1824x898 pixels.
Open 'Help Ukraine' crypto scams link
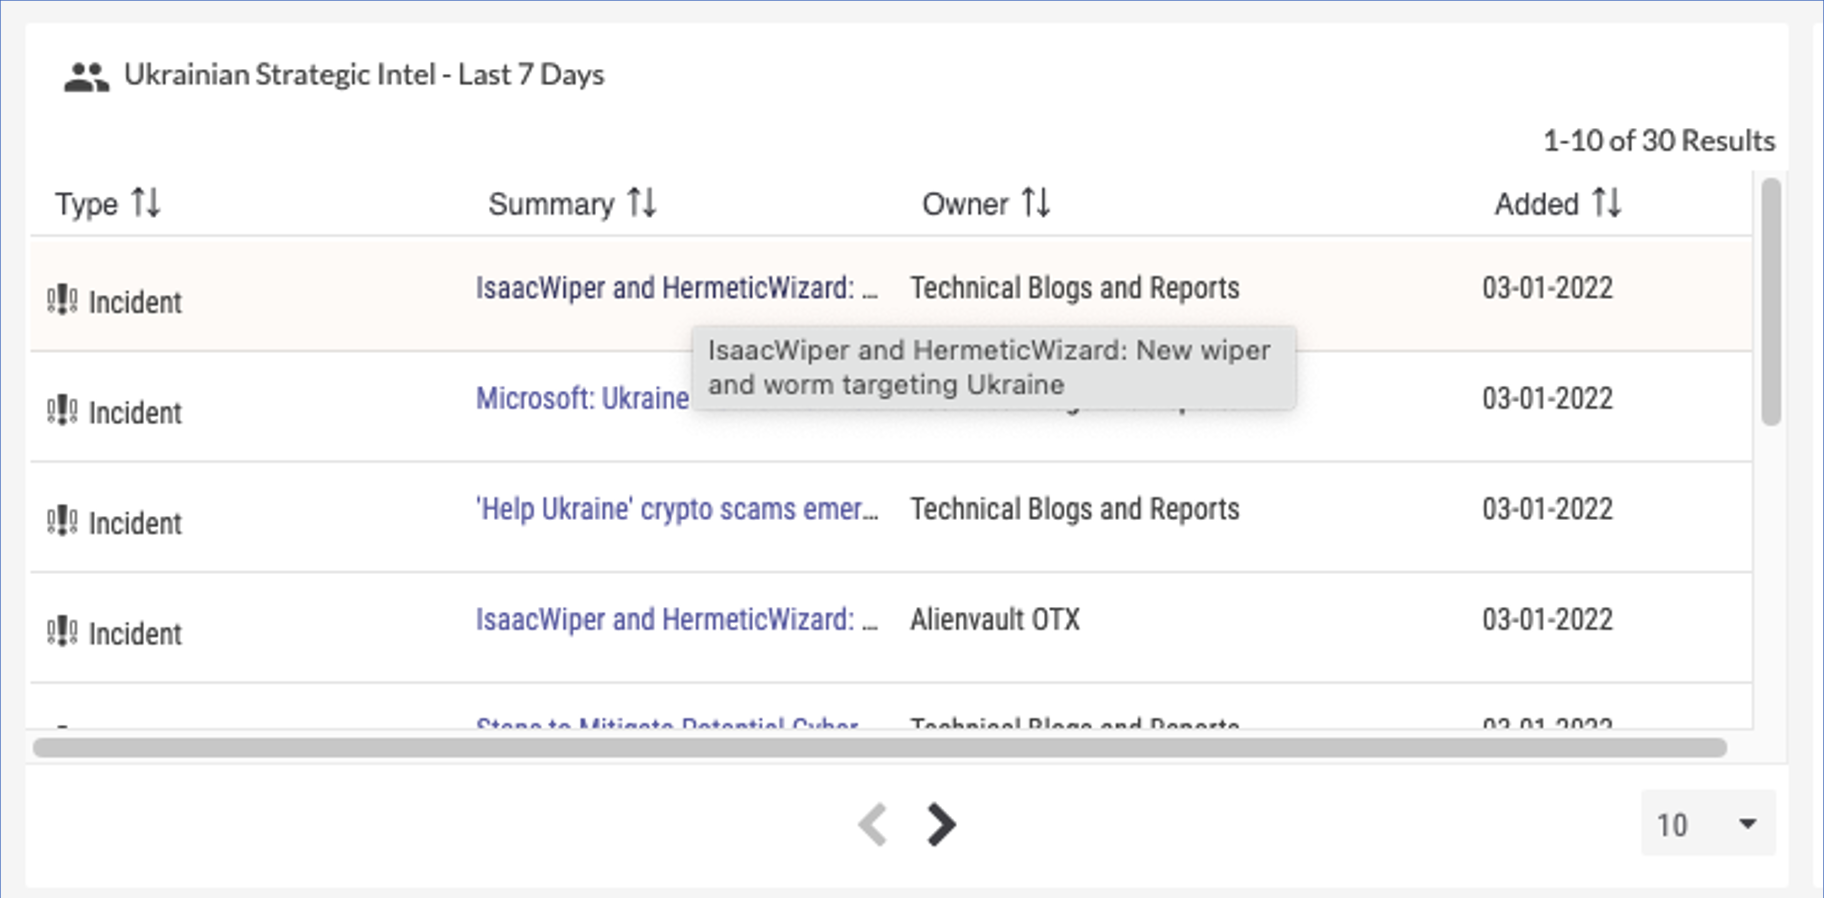(676, 509)
